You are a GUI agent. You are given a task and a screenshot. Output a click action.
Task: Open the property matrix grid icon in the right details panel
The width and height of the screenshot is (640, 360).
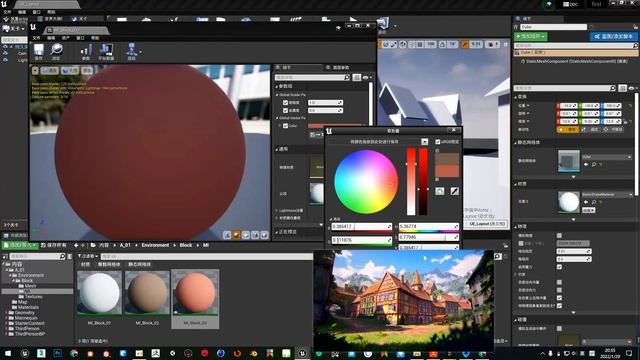622,88
